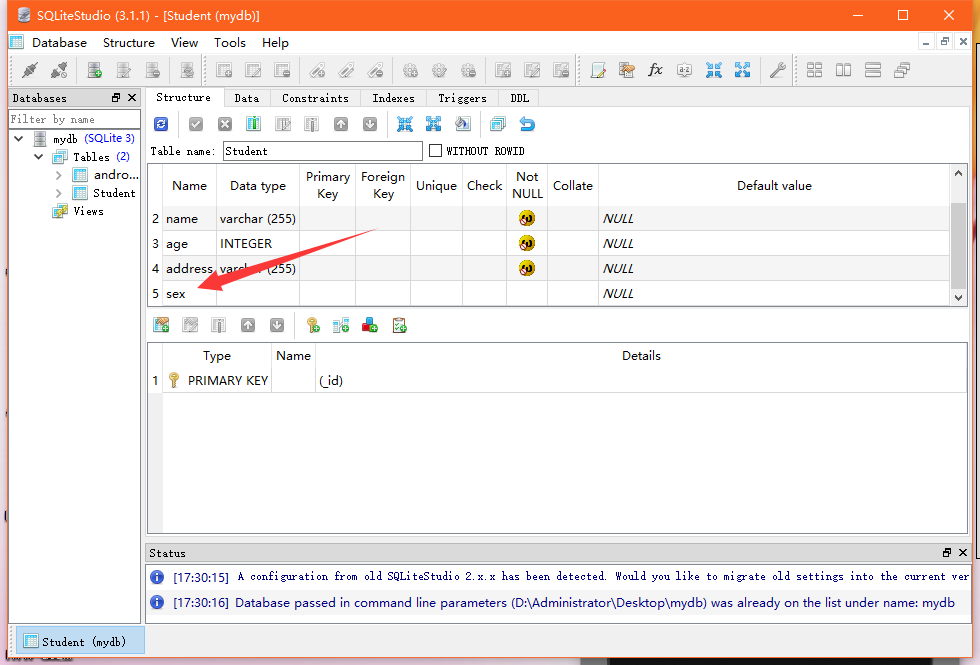This screenshot has width=980, height=665.
Task: Switch to the DDL tab
Action: 519,98
